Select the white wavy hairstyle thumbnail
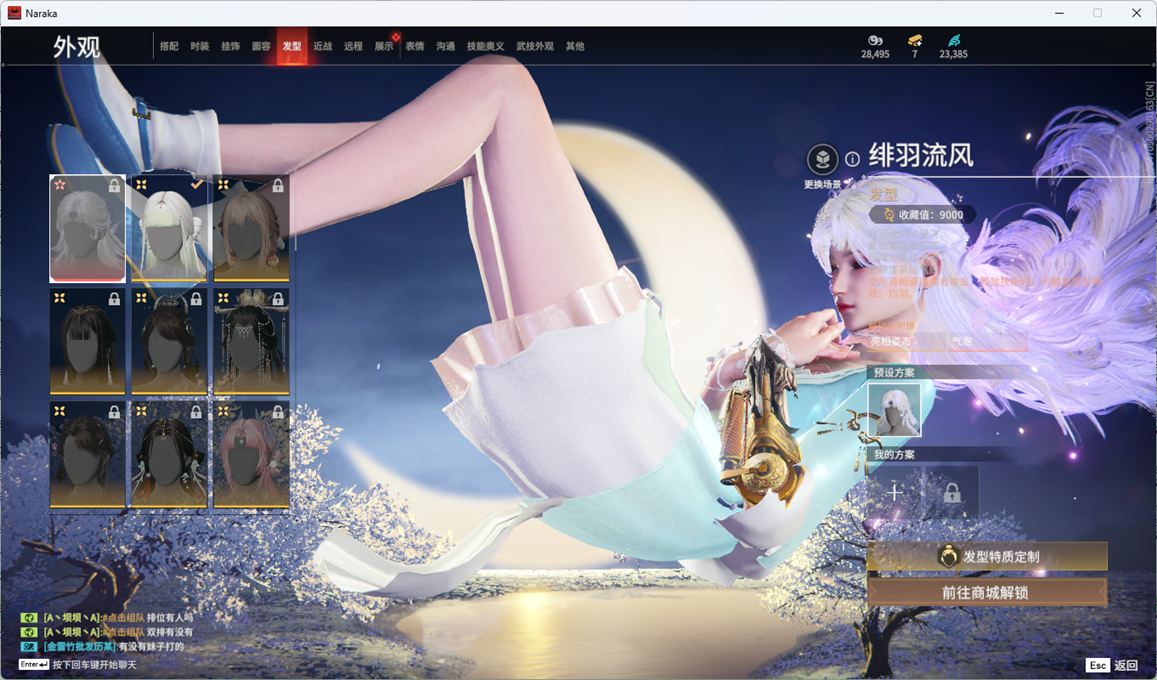 87,229
